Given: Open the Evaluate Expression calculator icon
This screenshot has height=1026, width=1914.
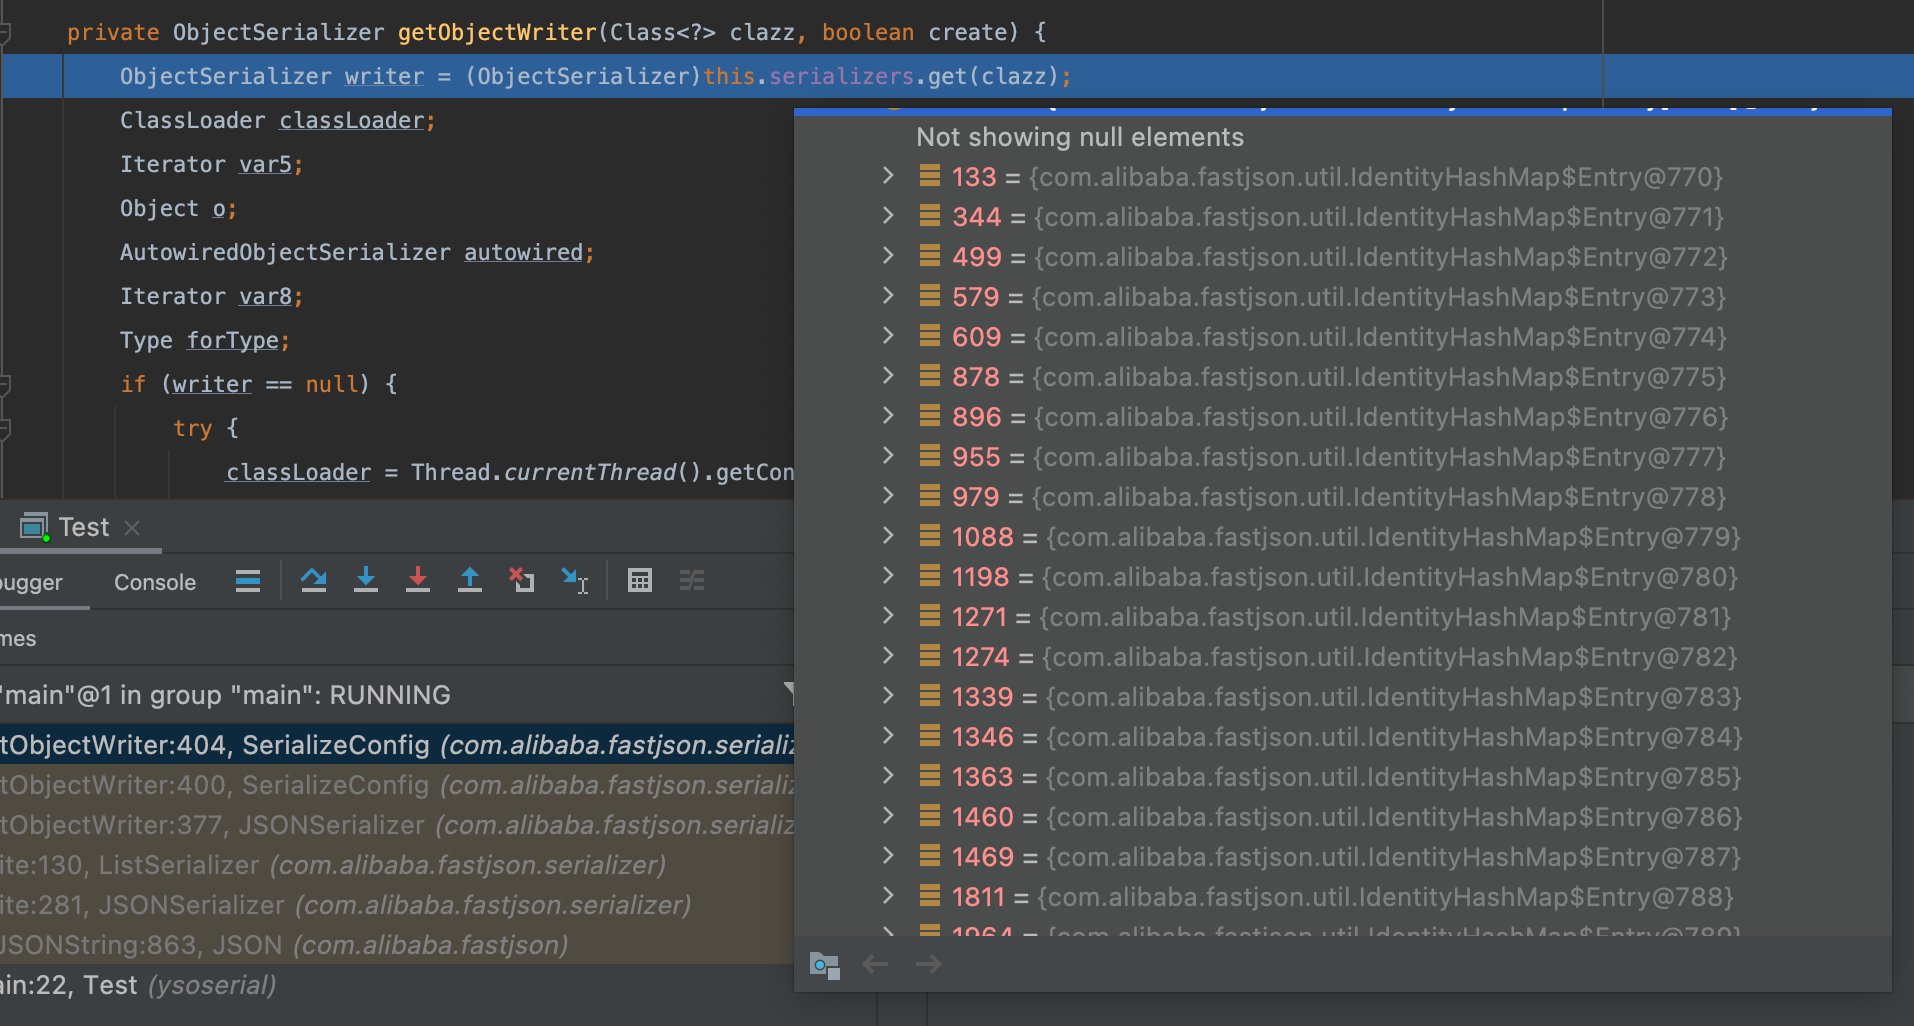Looking at the screenshot, I should (x=640, y=581).
